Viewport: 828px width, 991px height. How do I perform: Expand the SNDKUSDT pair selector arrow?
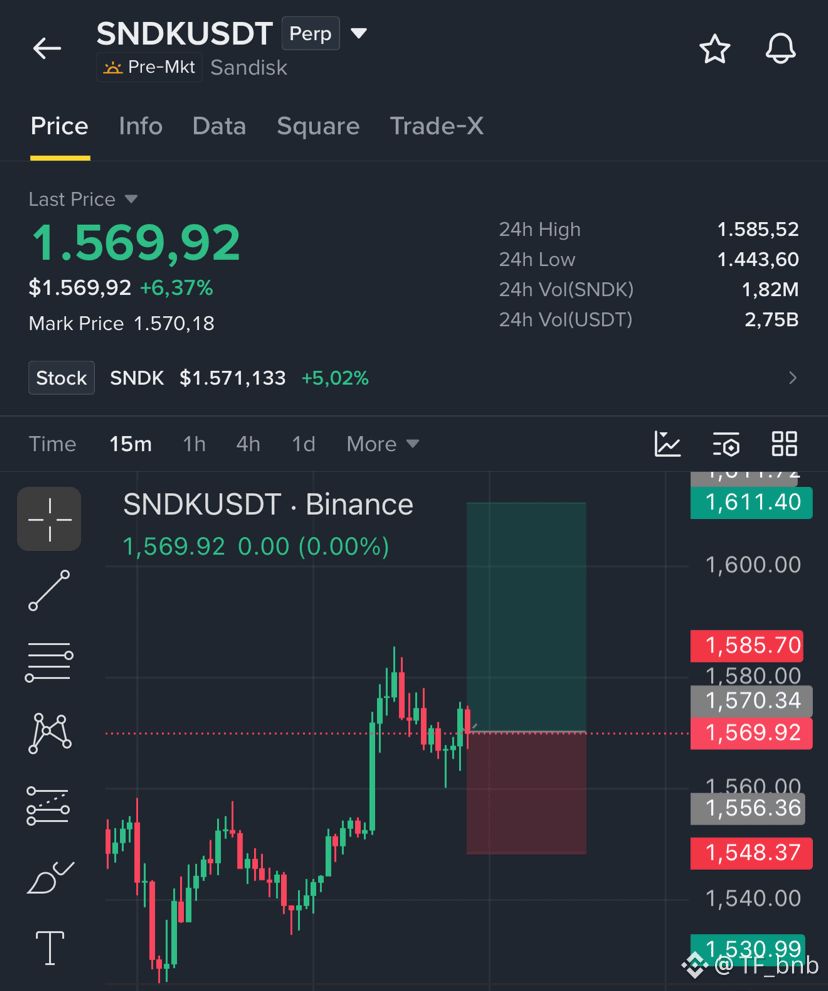[x=359, y=33]
